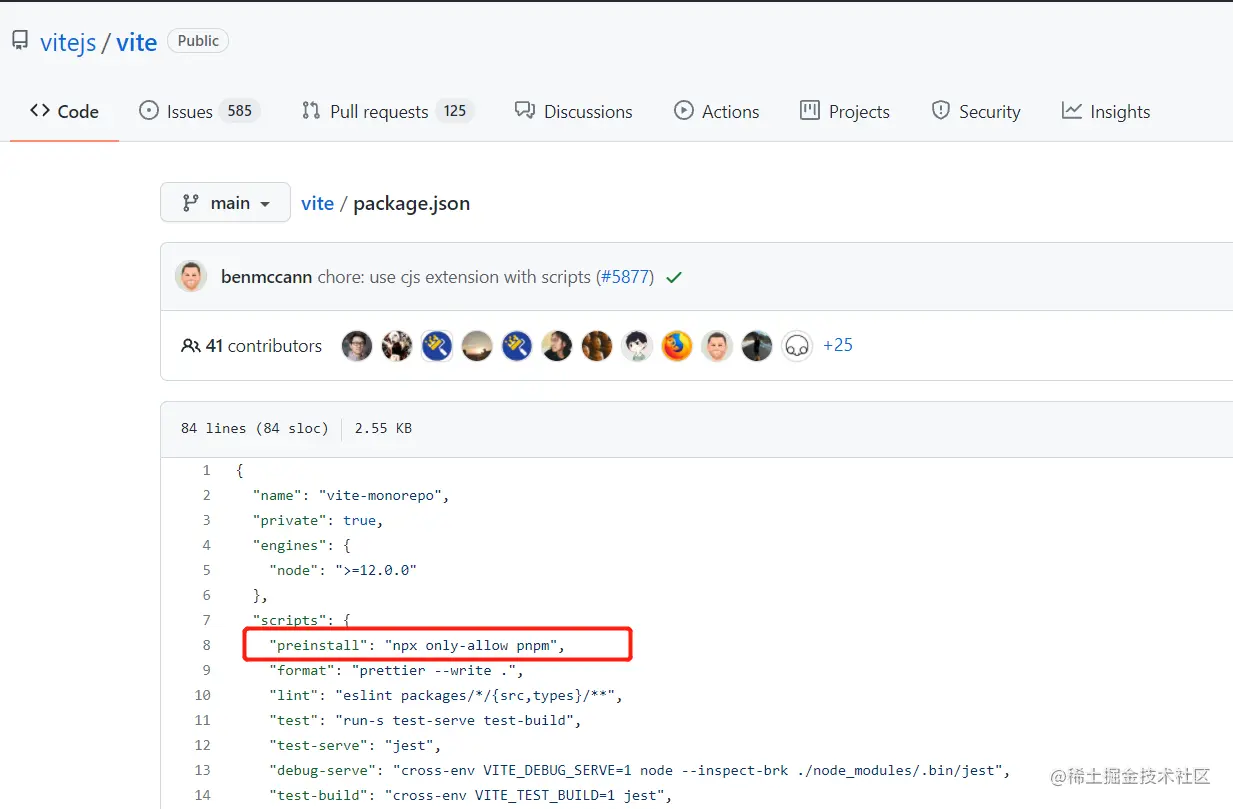Click the Pull requests count badge 125

coord(455,111)
